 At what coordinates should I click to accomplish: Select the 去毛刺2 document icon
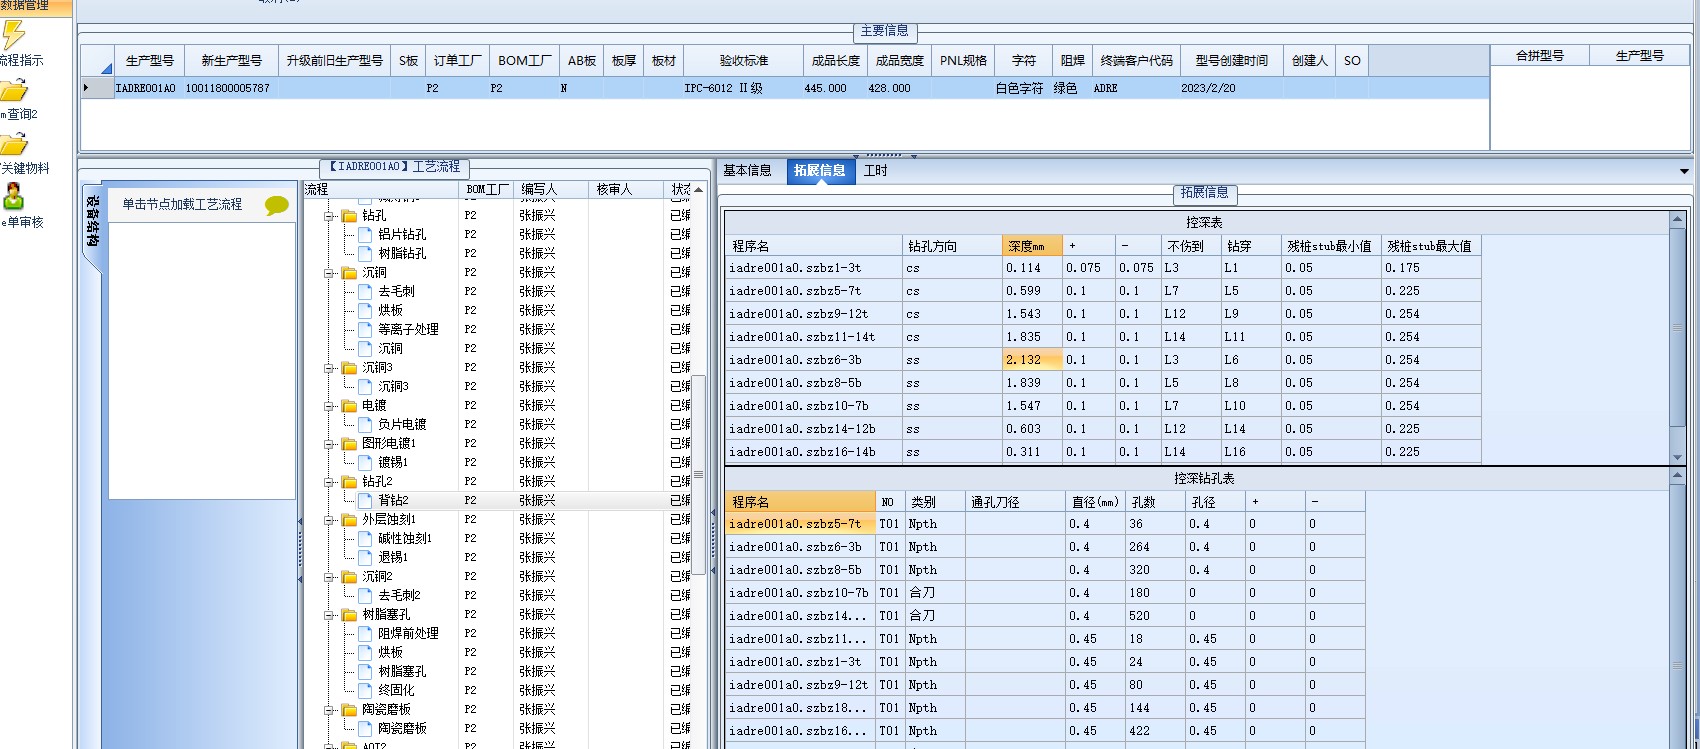(365, 596)
